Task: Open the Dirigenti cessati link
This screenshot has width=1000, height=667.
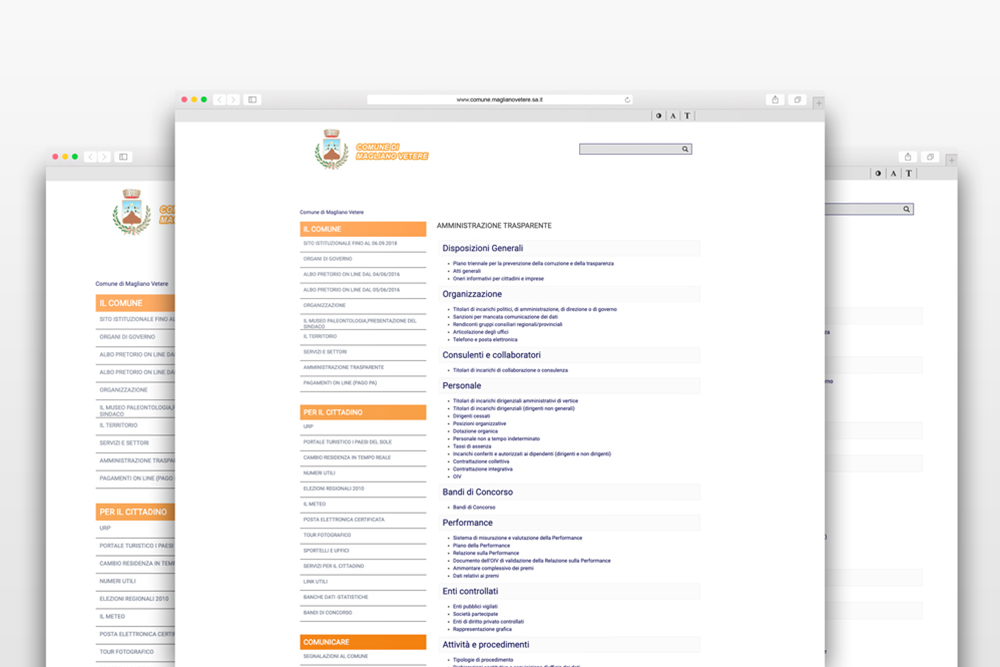Action: (471, 416)
